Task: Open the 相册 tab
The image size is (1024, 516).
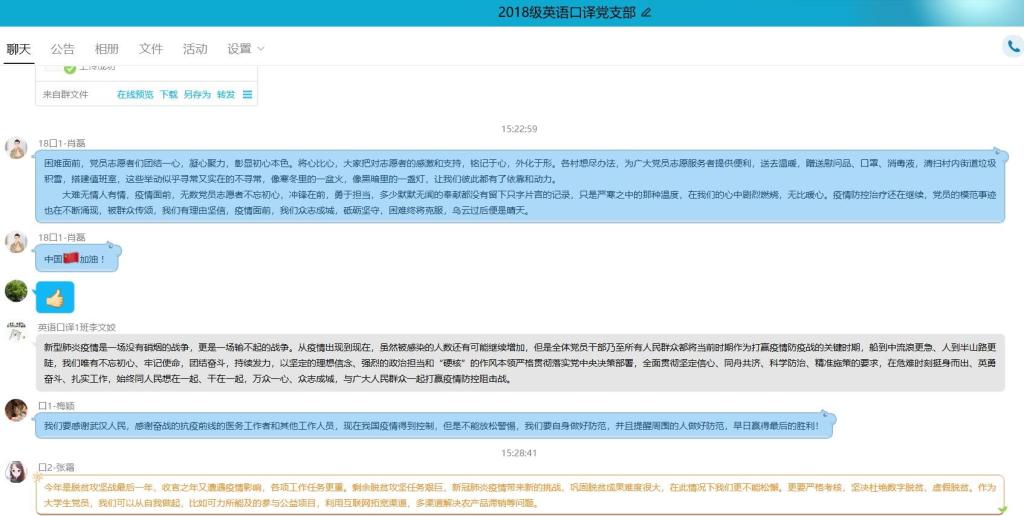Action: (x=106, y=49)
